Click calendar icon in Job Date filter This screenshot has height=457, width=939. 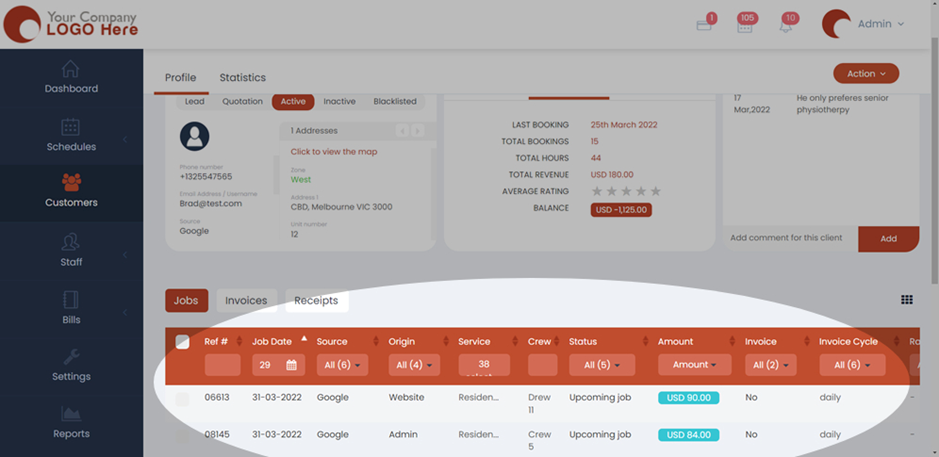pos(291,365)
